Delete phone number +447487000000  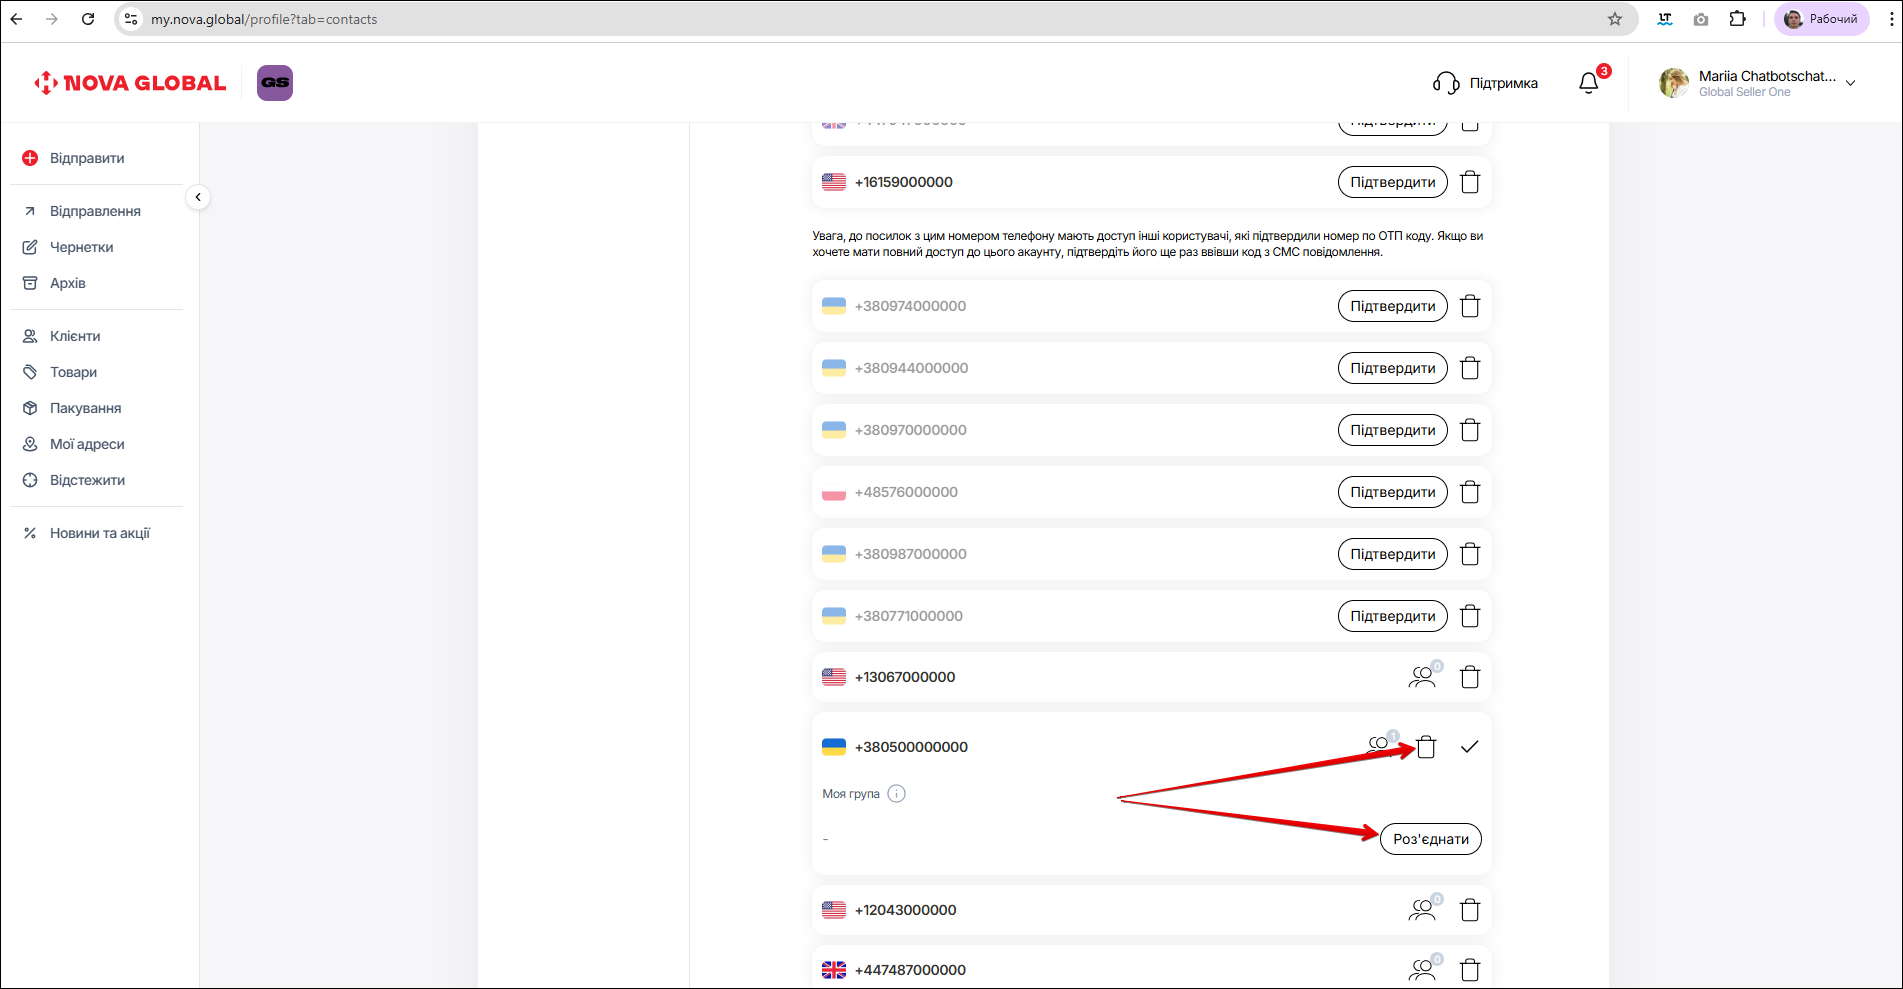pyautogui.click(x=1470, y=970)
